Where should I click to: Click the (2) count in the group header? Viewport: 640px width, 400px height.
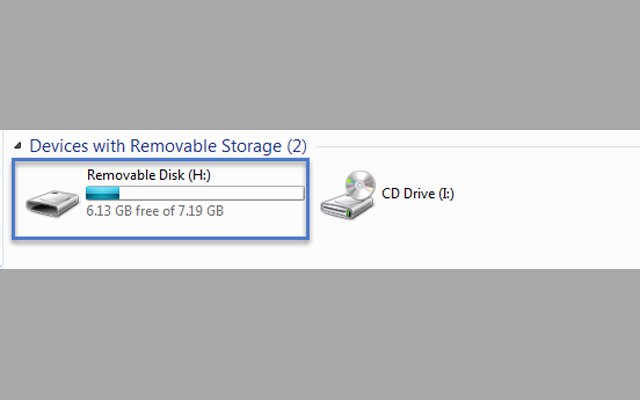tap(297, 146)
